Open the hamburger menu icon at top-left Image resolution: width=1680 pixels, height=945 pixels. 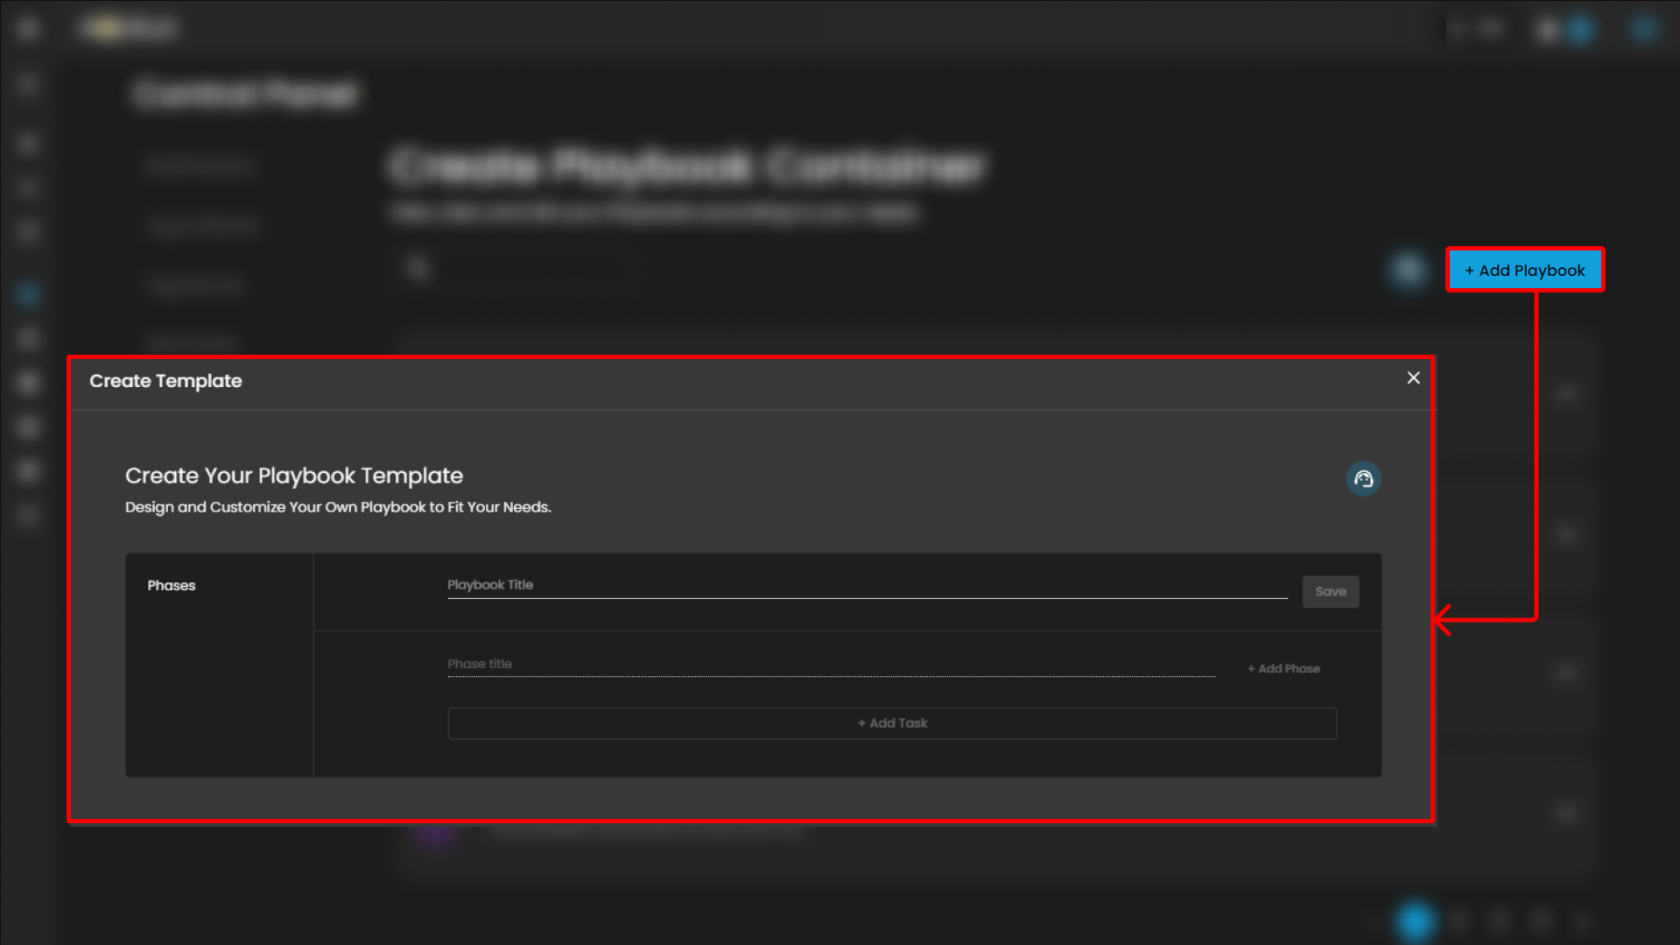pos(28,29)
